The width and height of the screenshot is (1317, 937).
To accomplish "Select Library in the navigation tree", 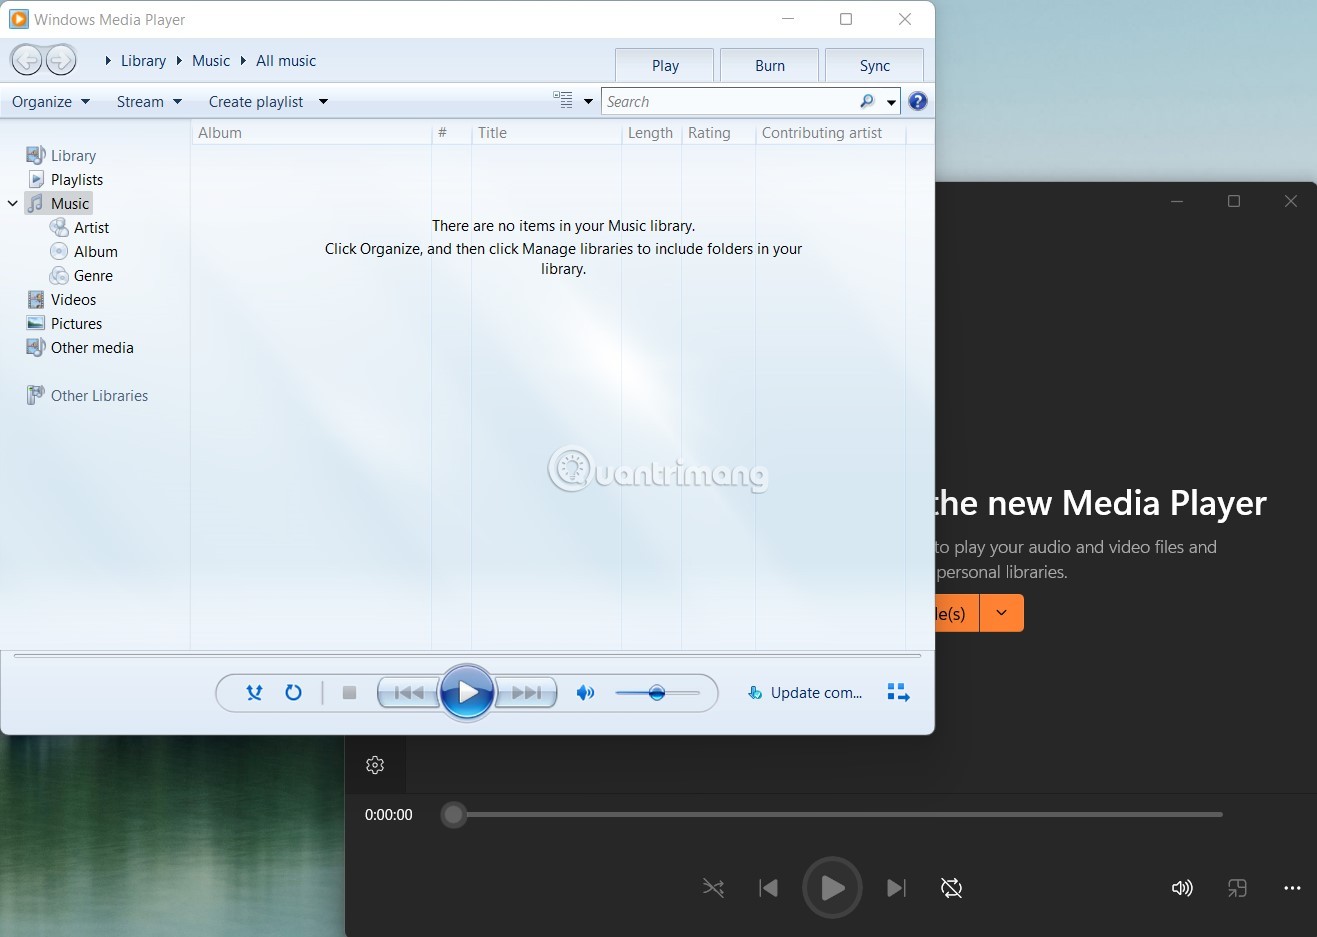I will pos(61,155).
